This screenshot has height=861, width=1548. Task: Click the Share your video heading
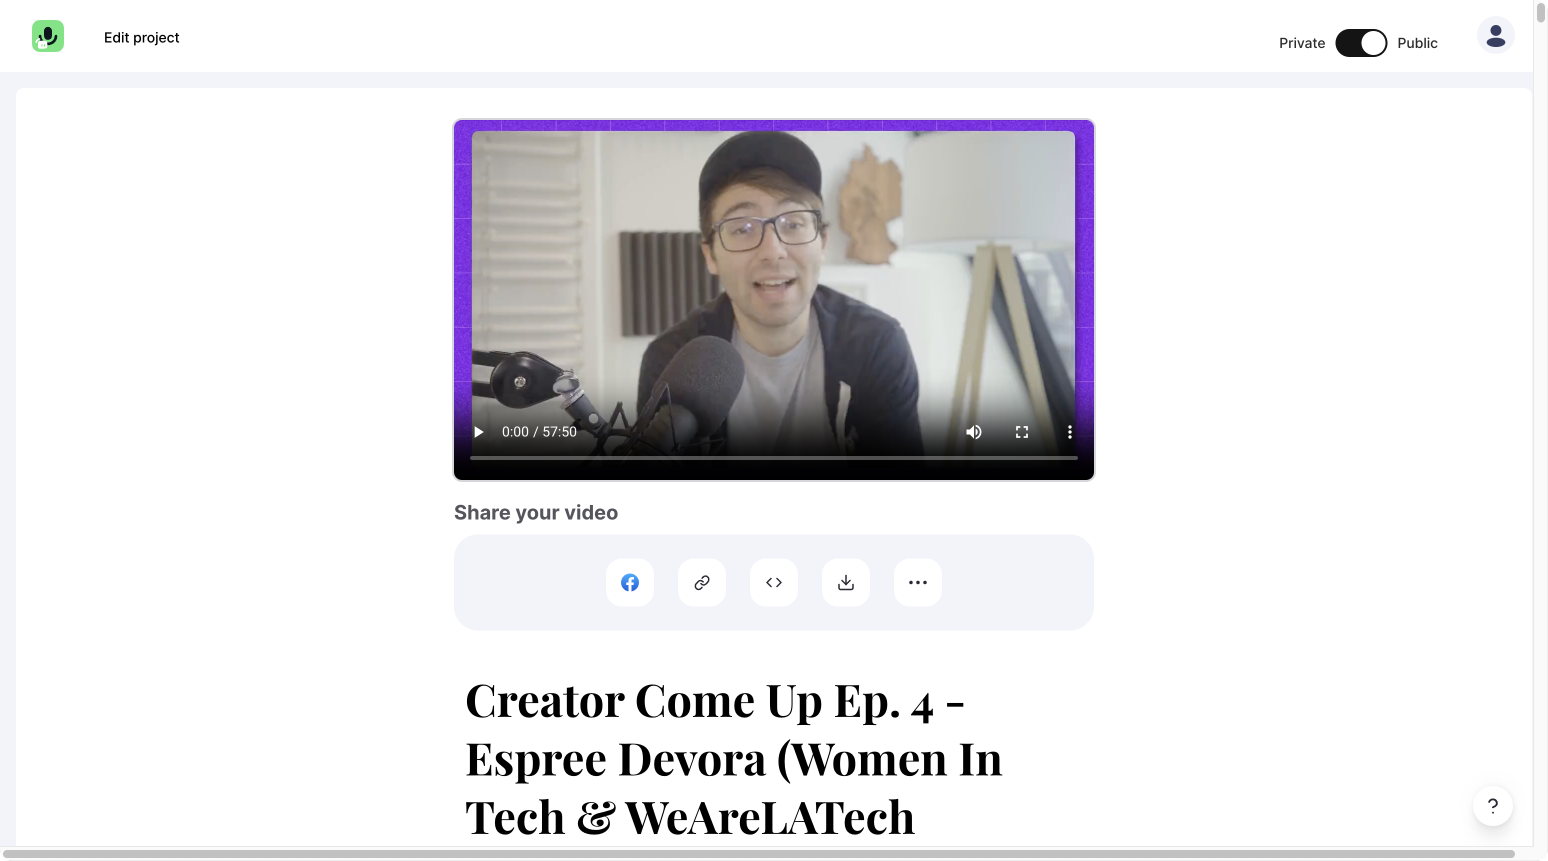(536, 513)
